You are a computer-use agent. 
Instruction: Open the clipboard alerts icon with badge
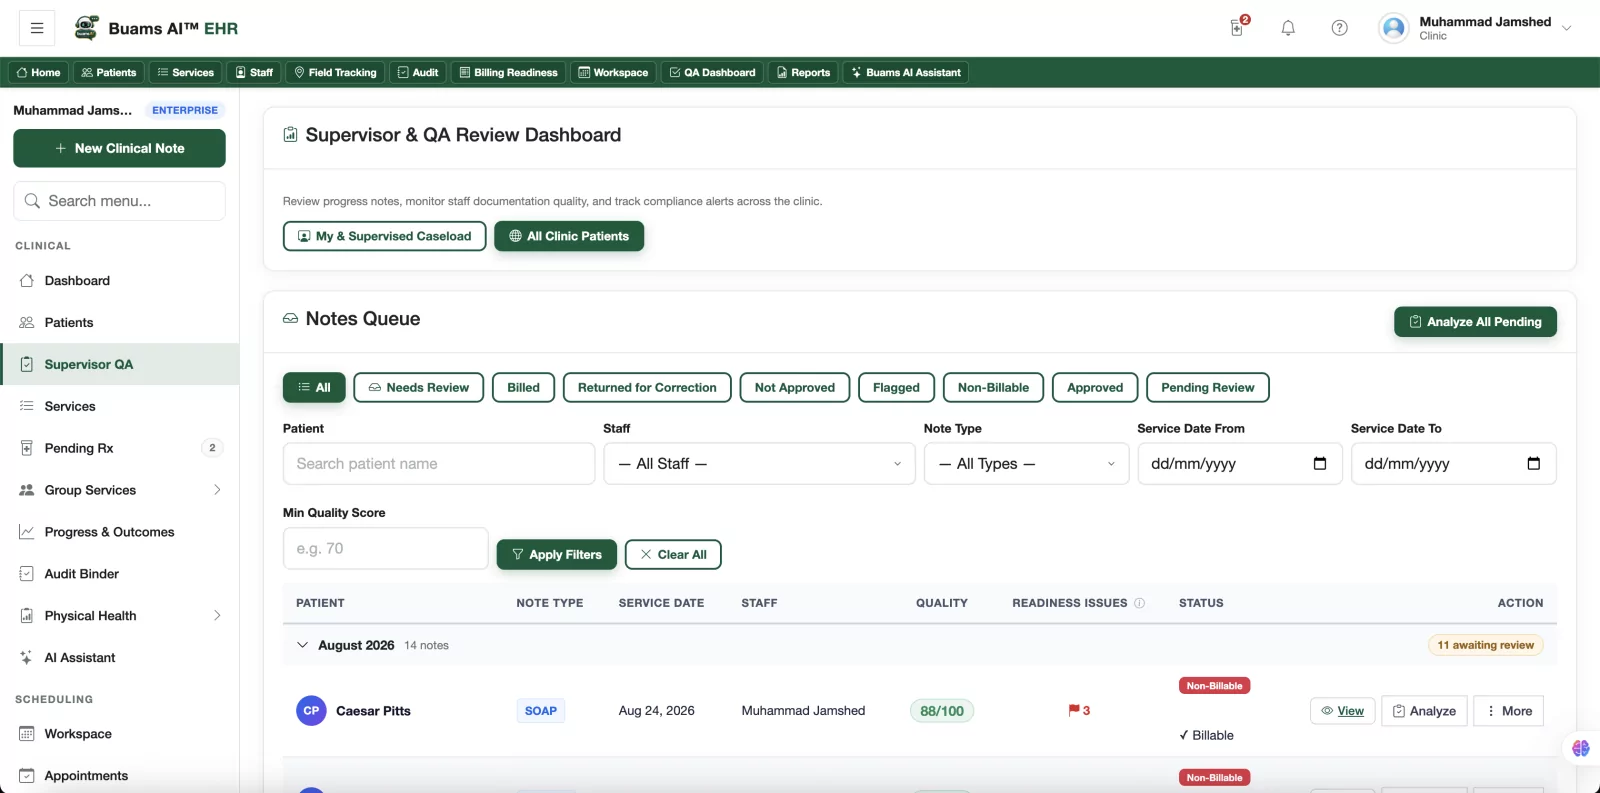pos(1238,27)
